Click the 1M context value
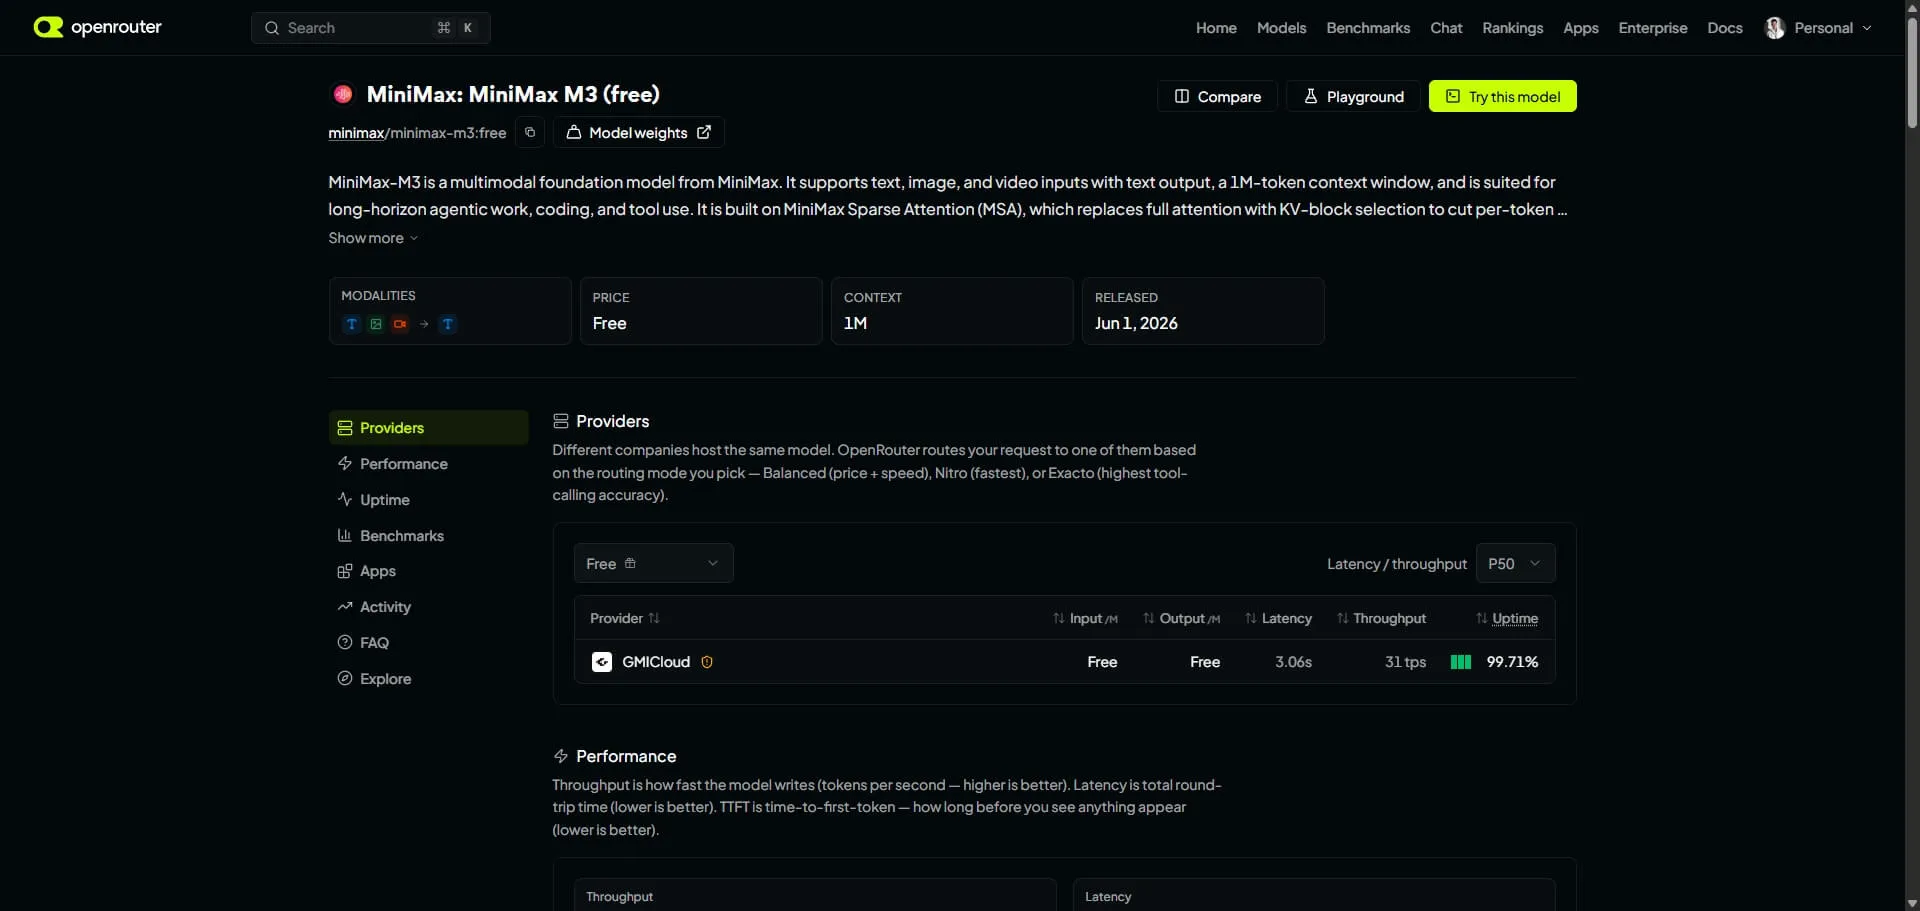1920x911 pixels. (855, 323)
